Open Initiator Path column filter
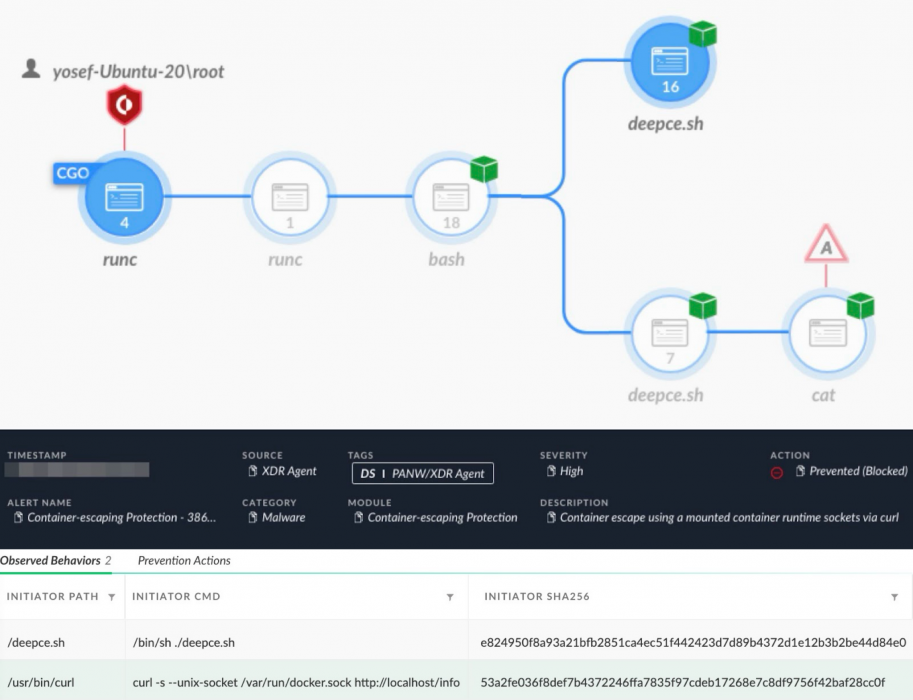913x700 pixels. click(x=111, y=597)
